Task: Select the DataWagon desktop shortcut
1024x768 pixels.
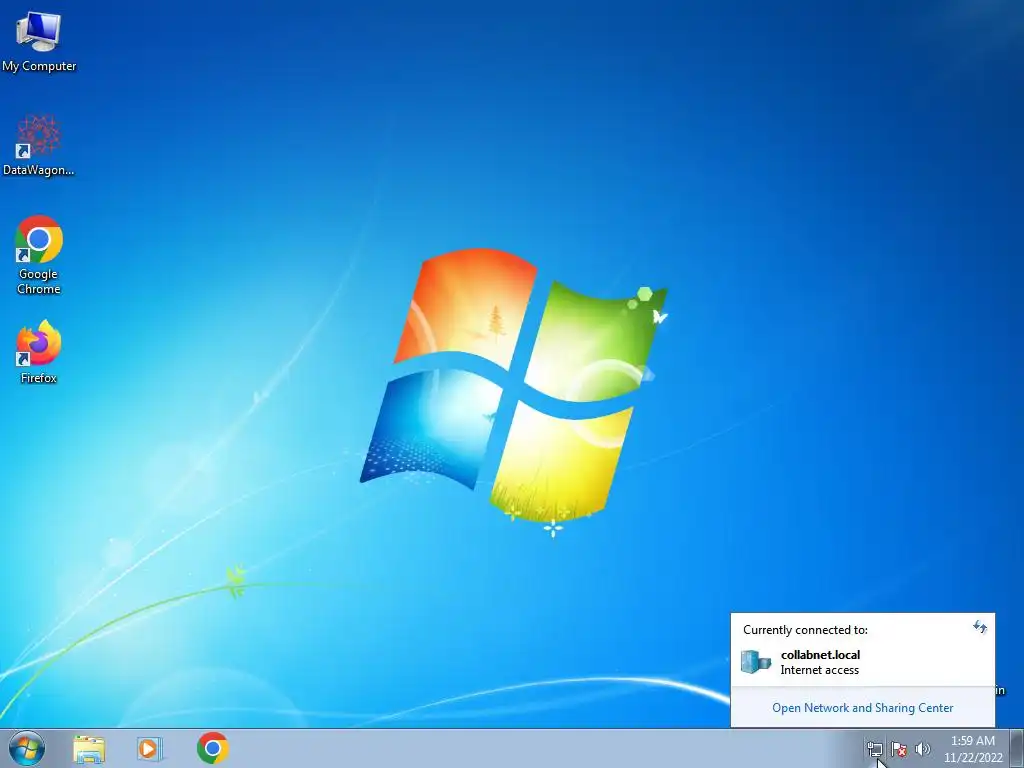Action: (x=39, y=145)
